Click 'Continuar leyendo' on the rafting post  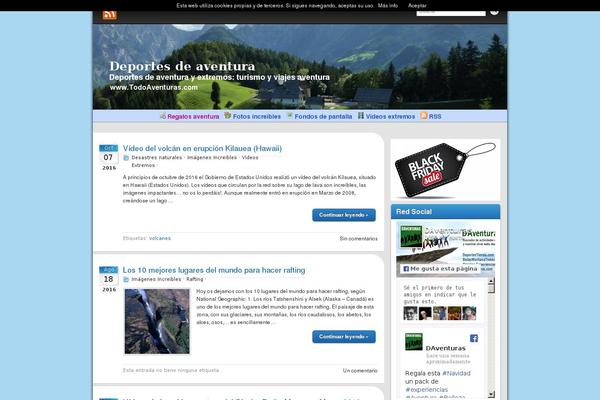[x=344, y=337]
